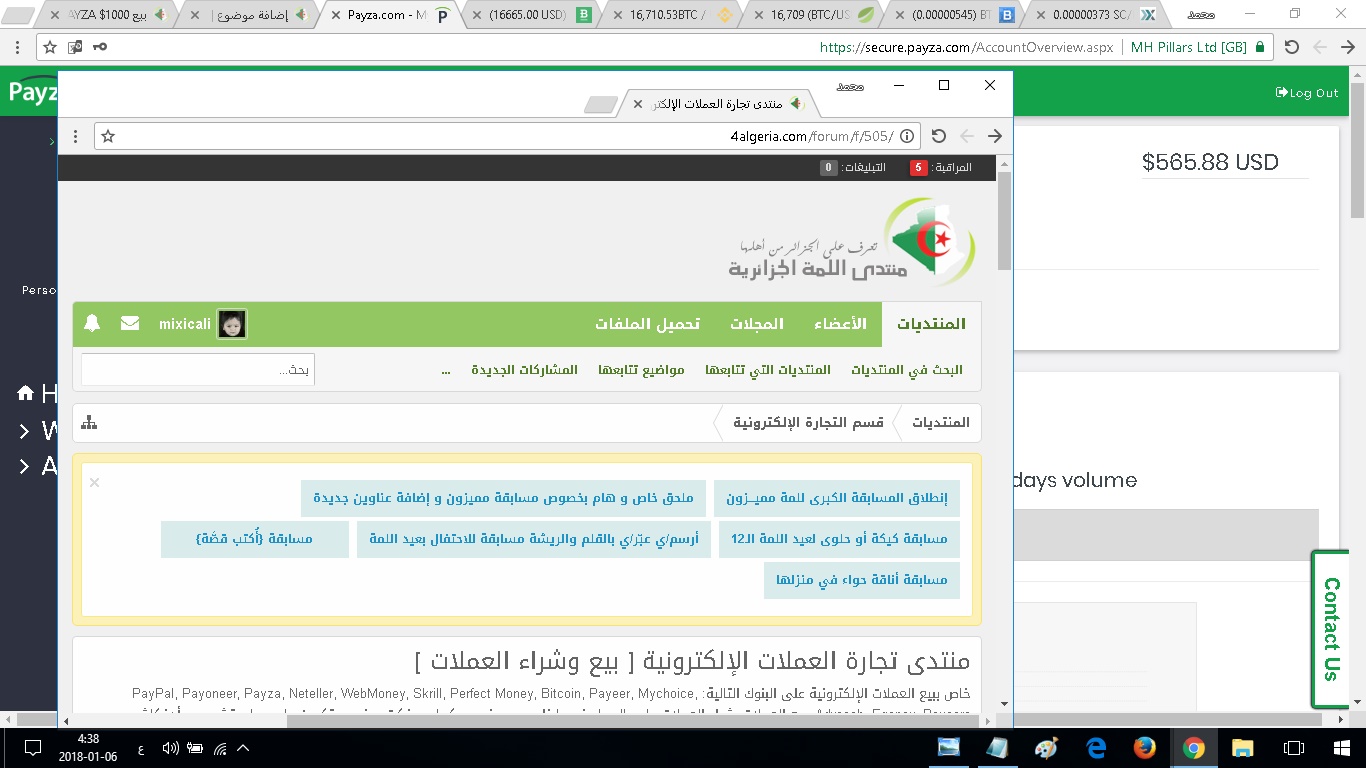
Task: Expand the '...' more options in forum sub-menu
Action: click(446, 369)
